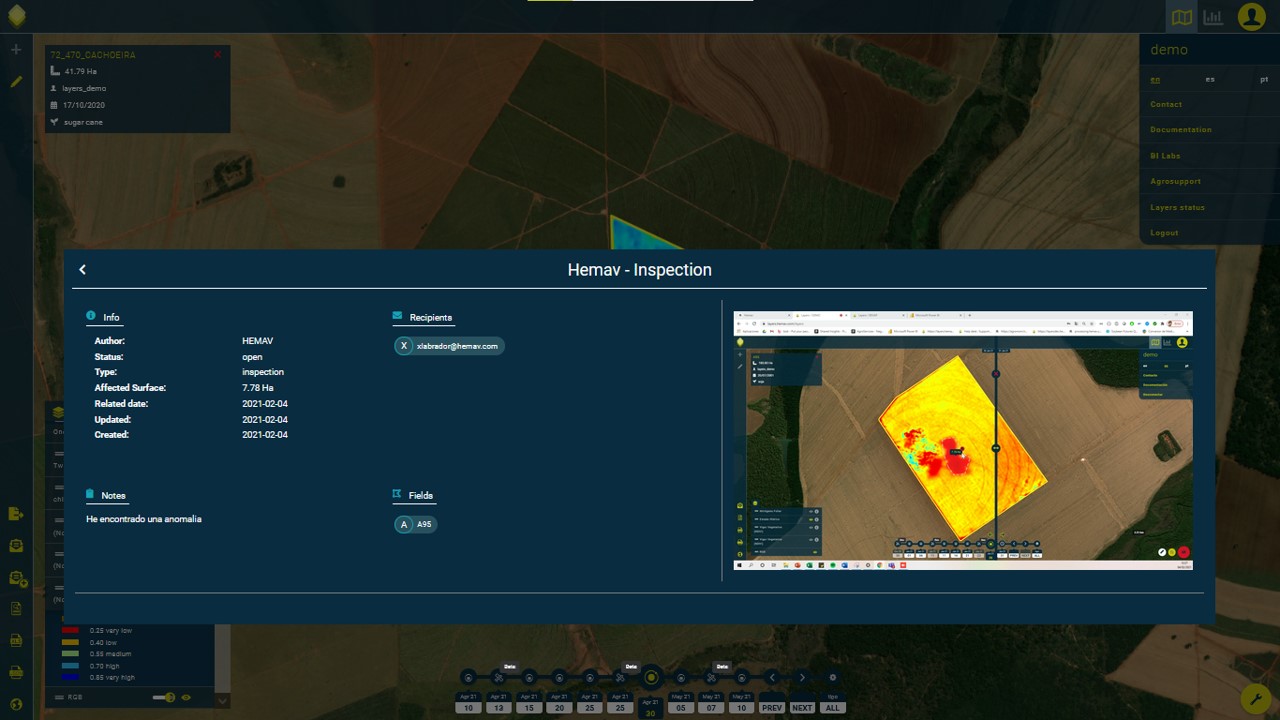Click the 'sugar cane' crop label

pyautogui.click(x=83, y=122)
